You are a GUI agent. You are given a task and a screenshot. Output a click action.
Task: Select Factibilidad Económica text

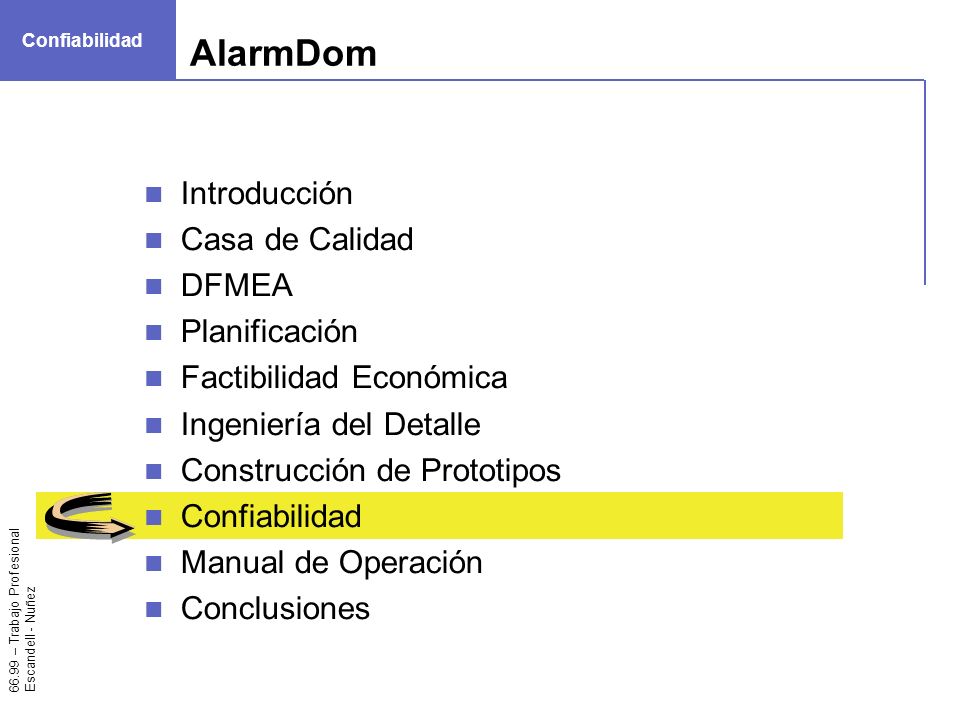[344, 378]
